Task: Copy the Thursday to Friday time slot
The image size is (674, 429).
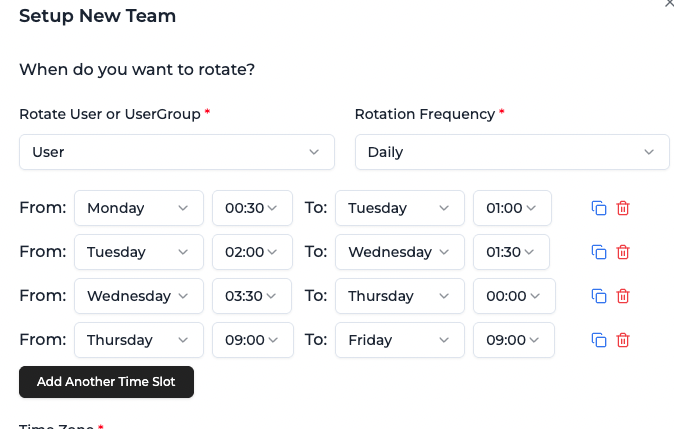Action: click(x=599, y=340)
